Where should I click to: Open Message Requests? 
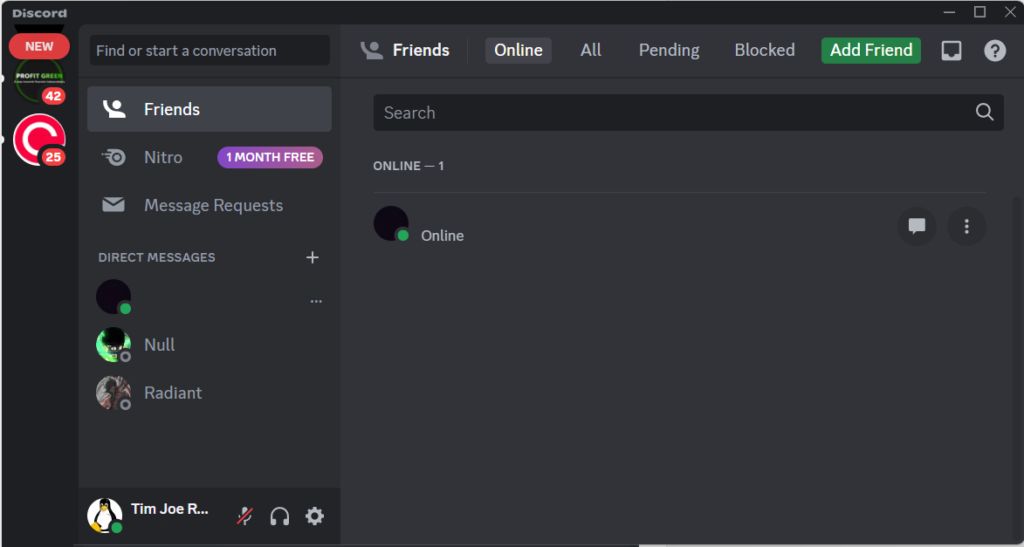tap(209, 205)
